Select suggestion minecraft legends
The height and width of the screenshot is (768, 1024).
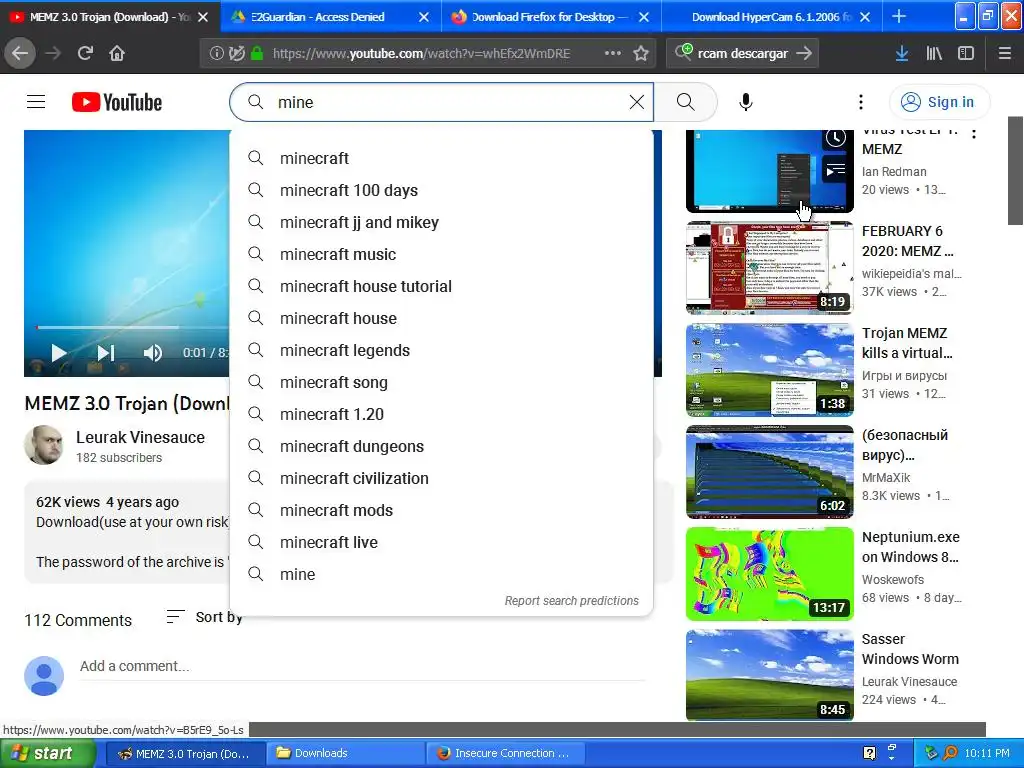pos(441,350)
